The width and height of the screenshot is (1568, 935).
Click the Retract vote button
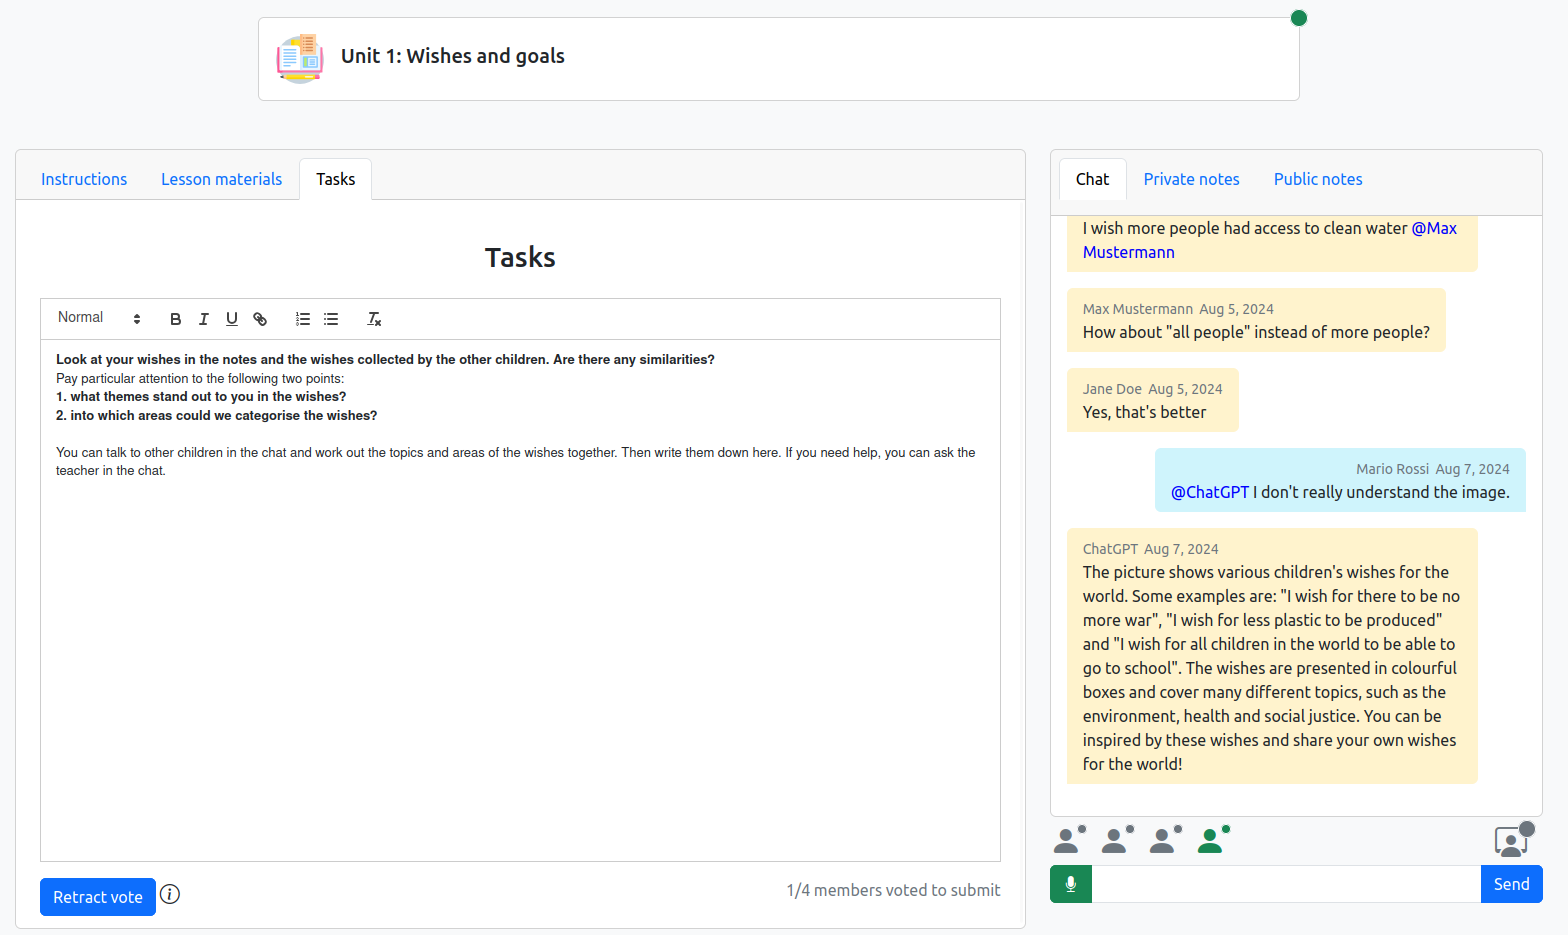[98, 897]
